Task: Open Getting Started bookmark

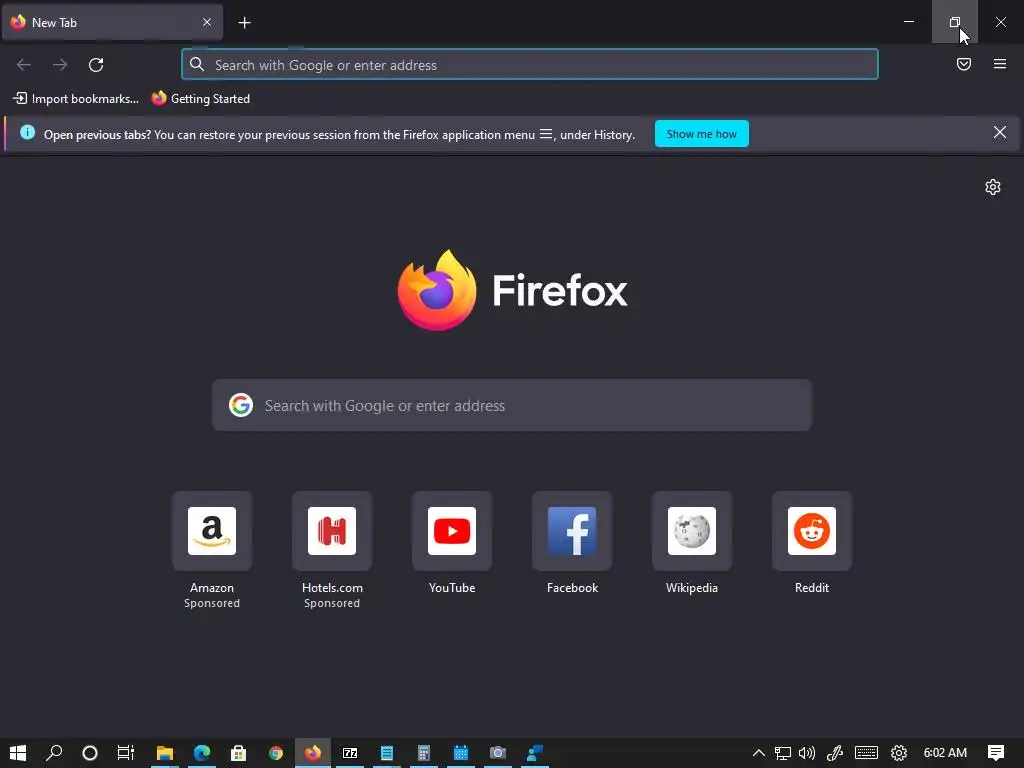Action: coord(200,99)
